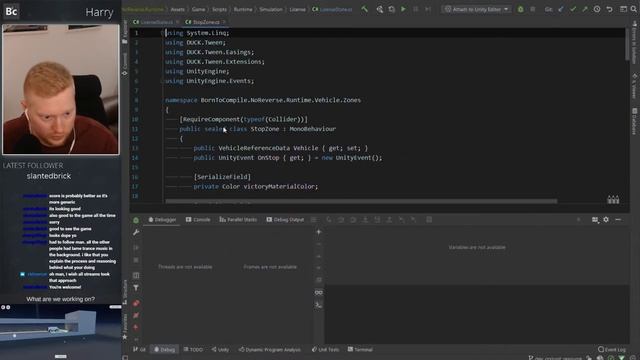The width and height of the screenshot is (640, 360).
Task: Click the License breadcrumb item
Action: click(298, 9)
